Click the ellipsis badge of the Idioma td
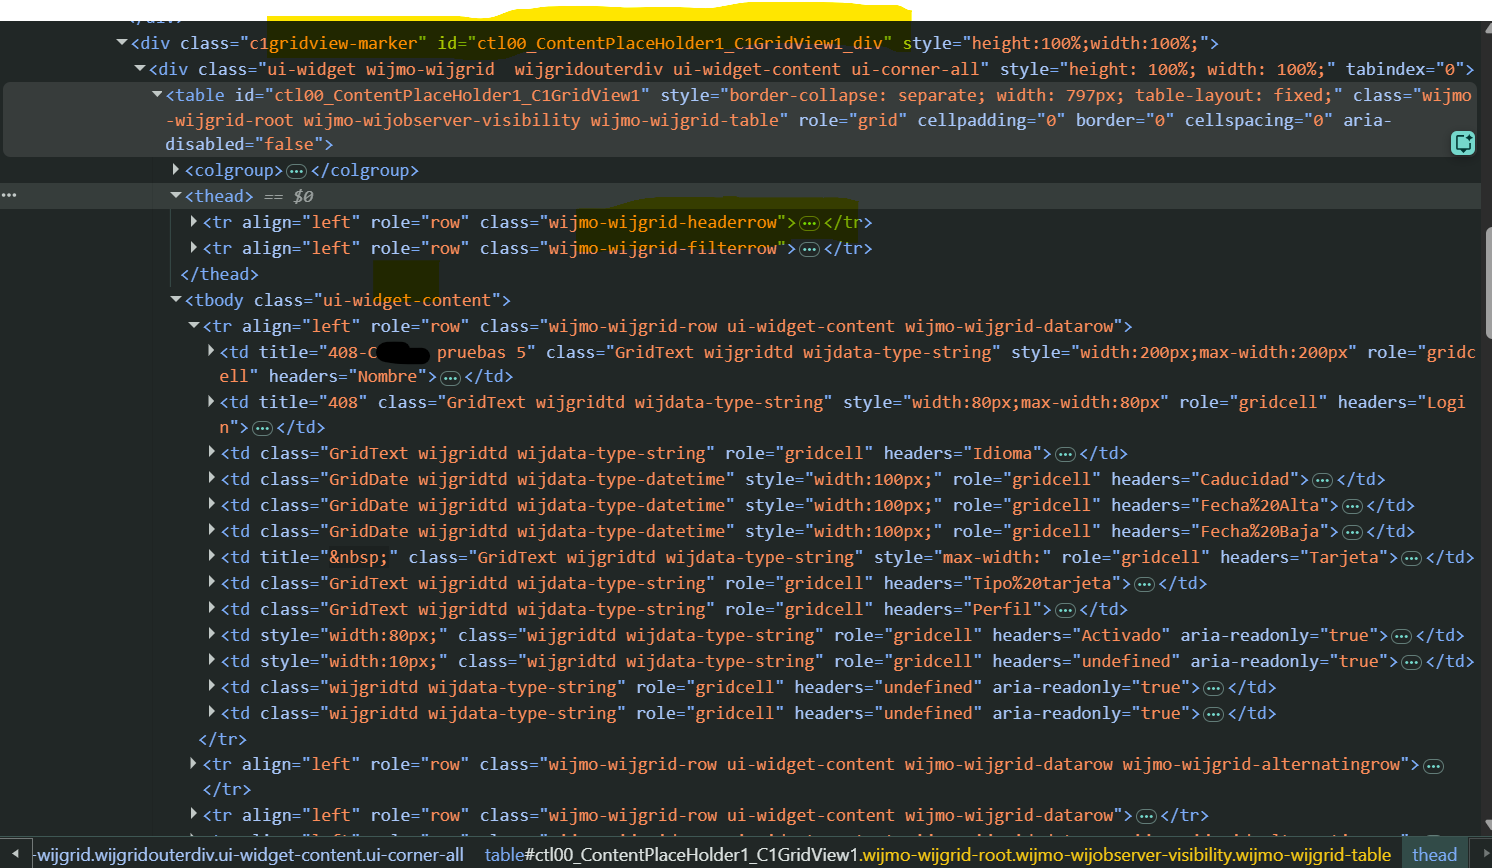The height and width of the screenshot is (868, 1492). 1066,454
